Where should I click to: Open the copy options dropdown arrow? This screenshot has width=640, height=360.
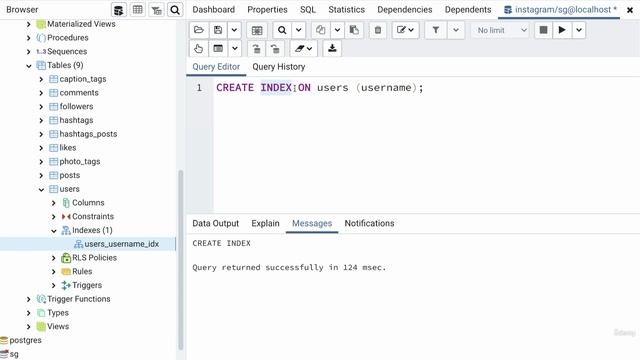pyautogui.click(x=337, y=30)
